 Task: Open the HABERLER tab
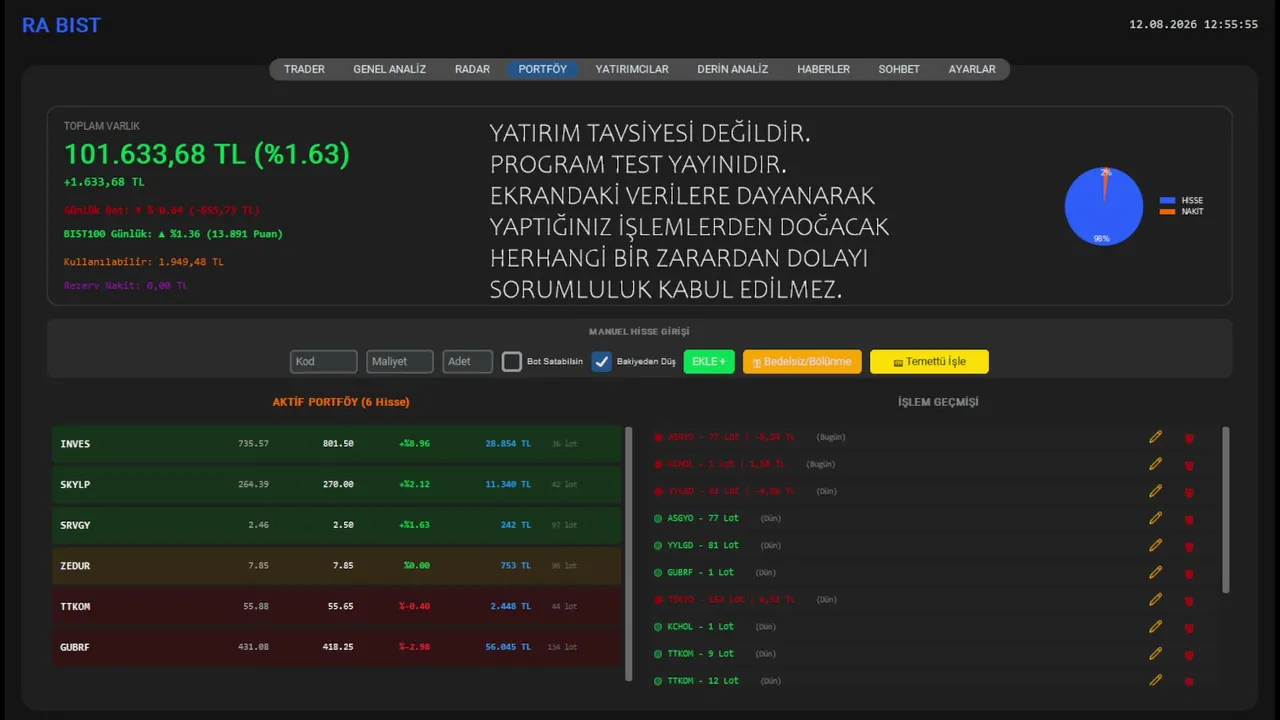pyautogui.click(x=823, y=69)
